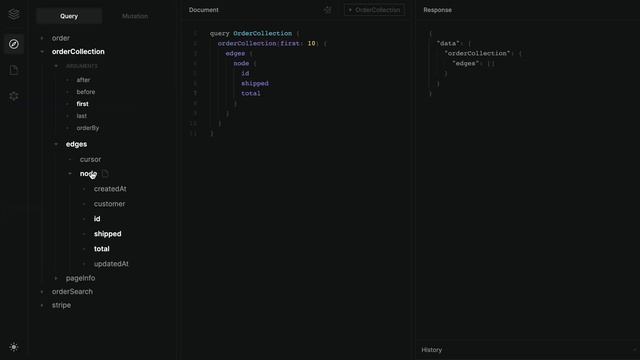The image size is (640, 360).
Task: Deselect the shipped field in tree
Action: (107, 234)
